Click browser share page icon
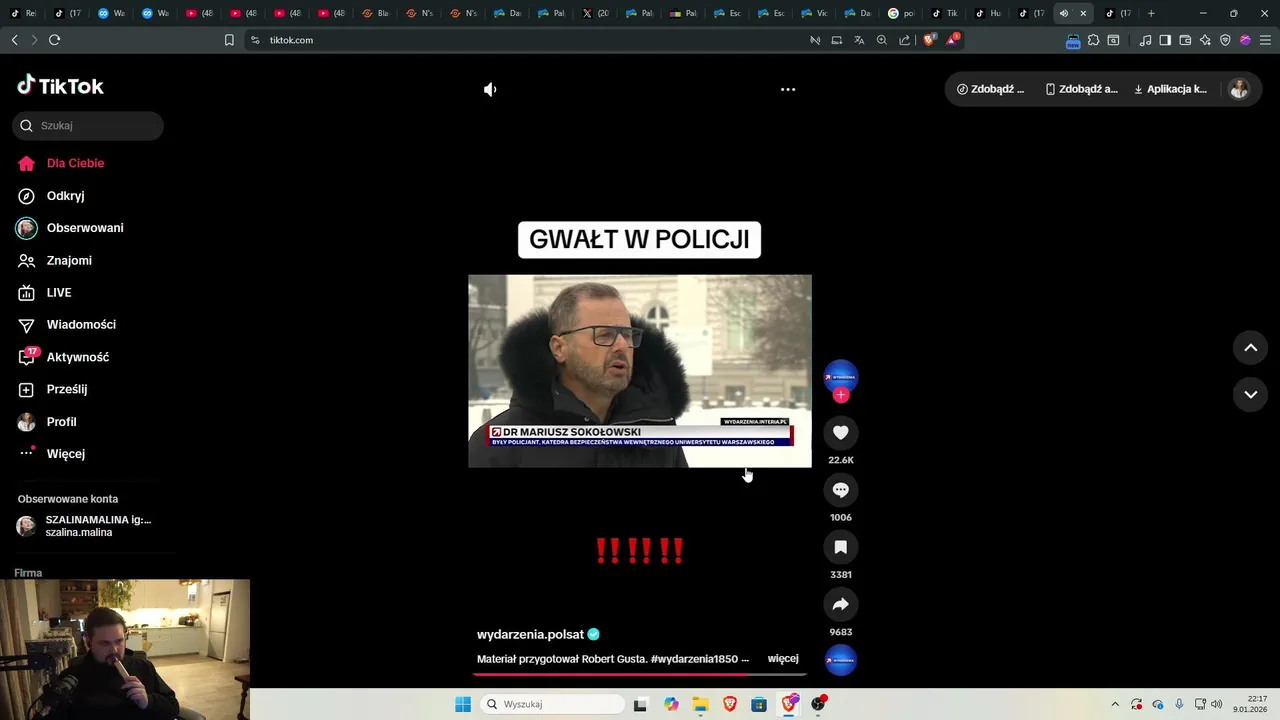1280x720 pixels. 905,40
